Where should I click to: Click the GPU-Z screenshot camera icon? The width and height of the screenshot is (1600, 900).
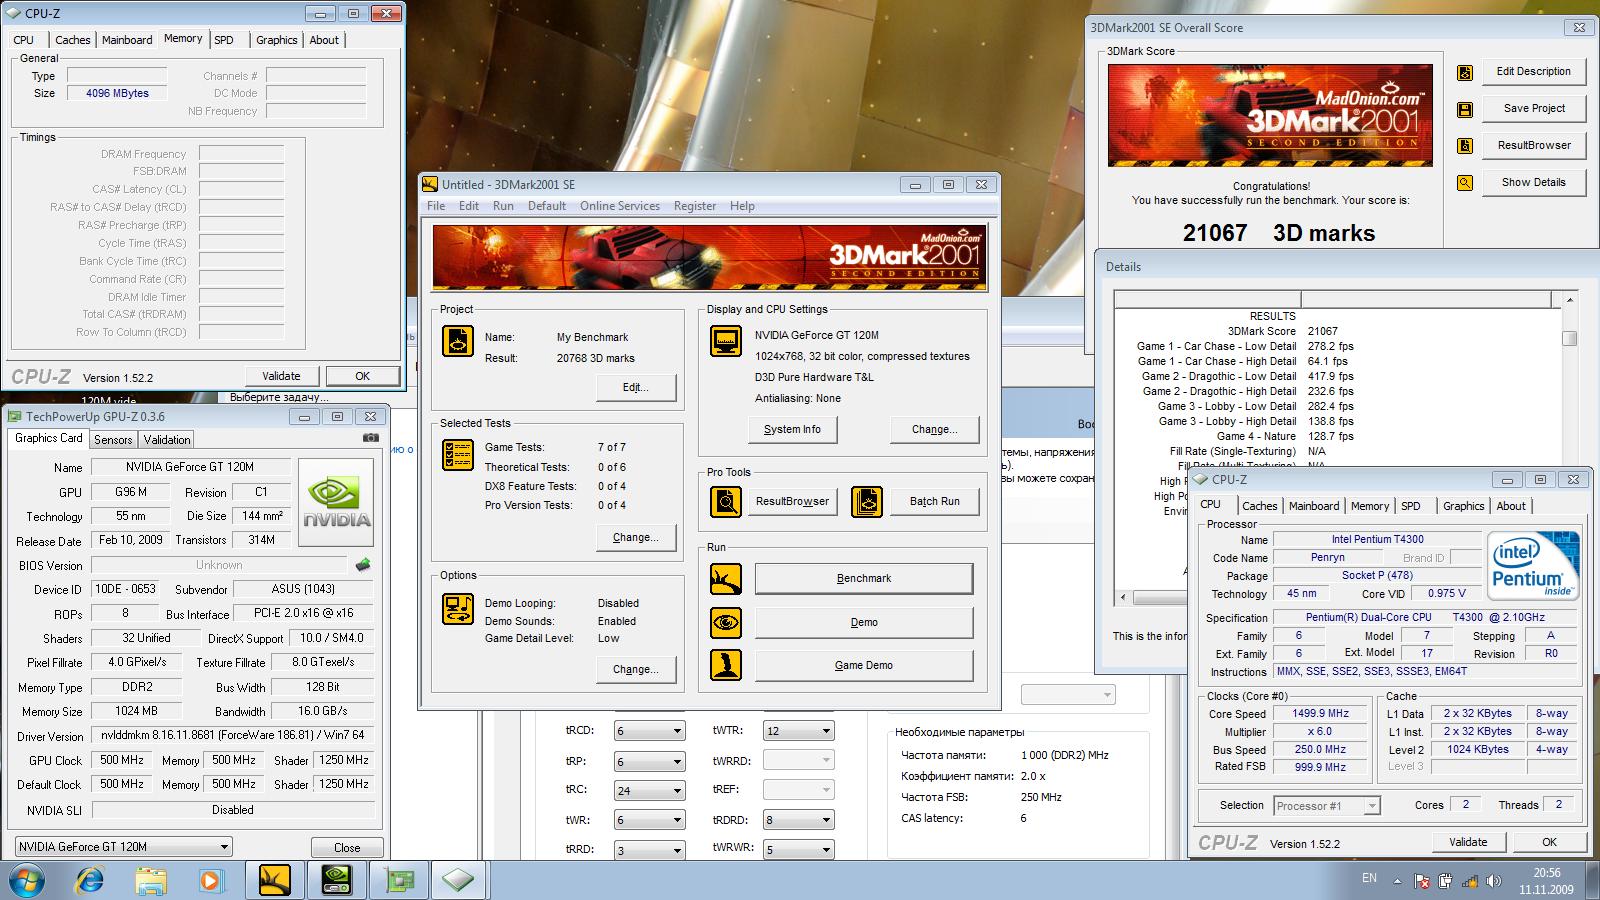coord(371,438)
